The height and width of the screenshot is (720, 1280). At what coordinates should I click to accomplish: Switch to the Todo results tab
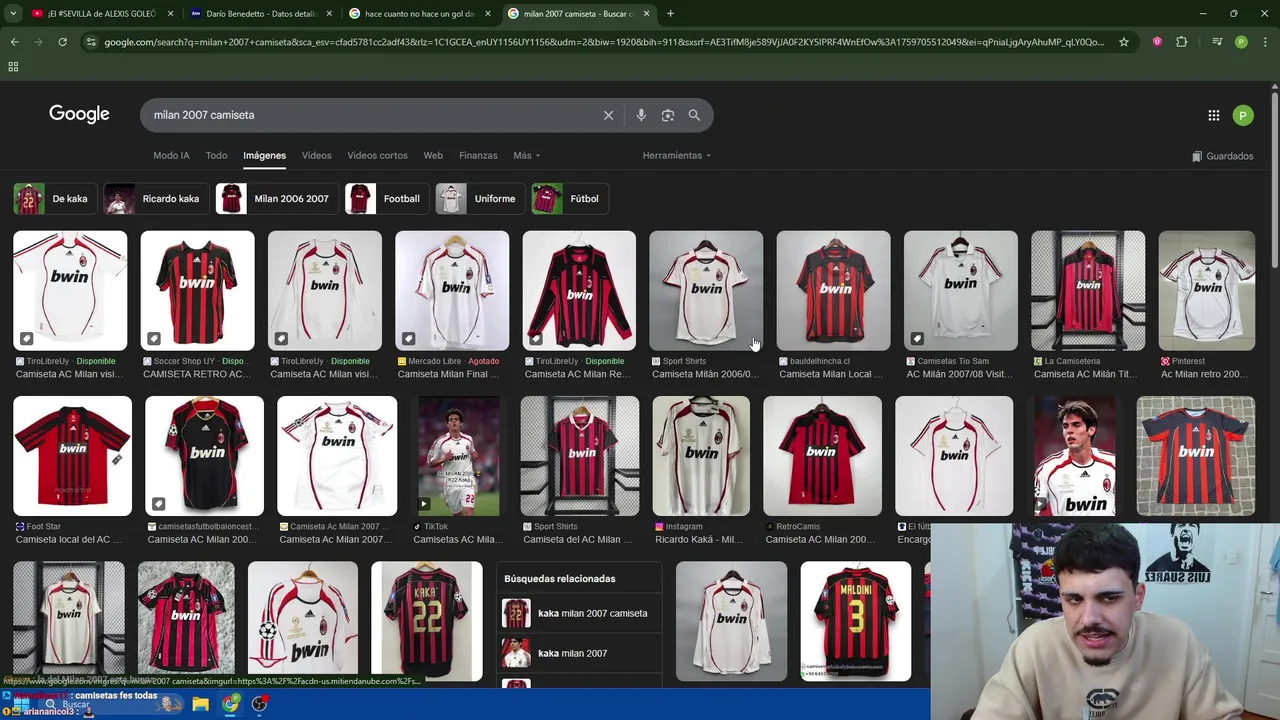[x=216, y=155]
